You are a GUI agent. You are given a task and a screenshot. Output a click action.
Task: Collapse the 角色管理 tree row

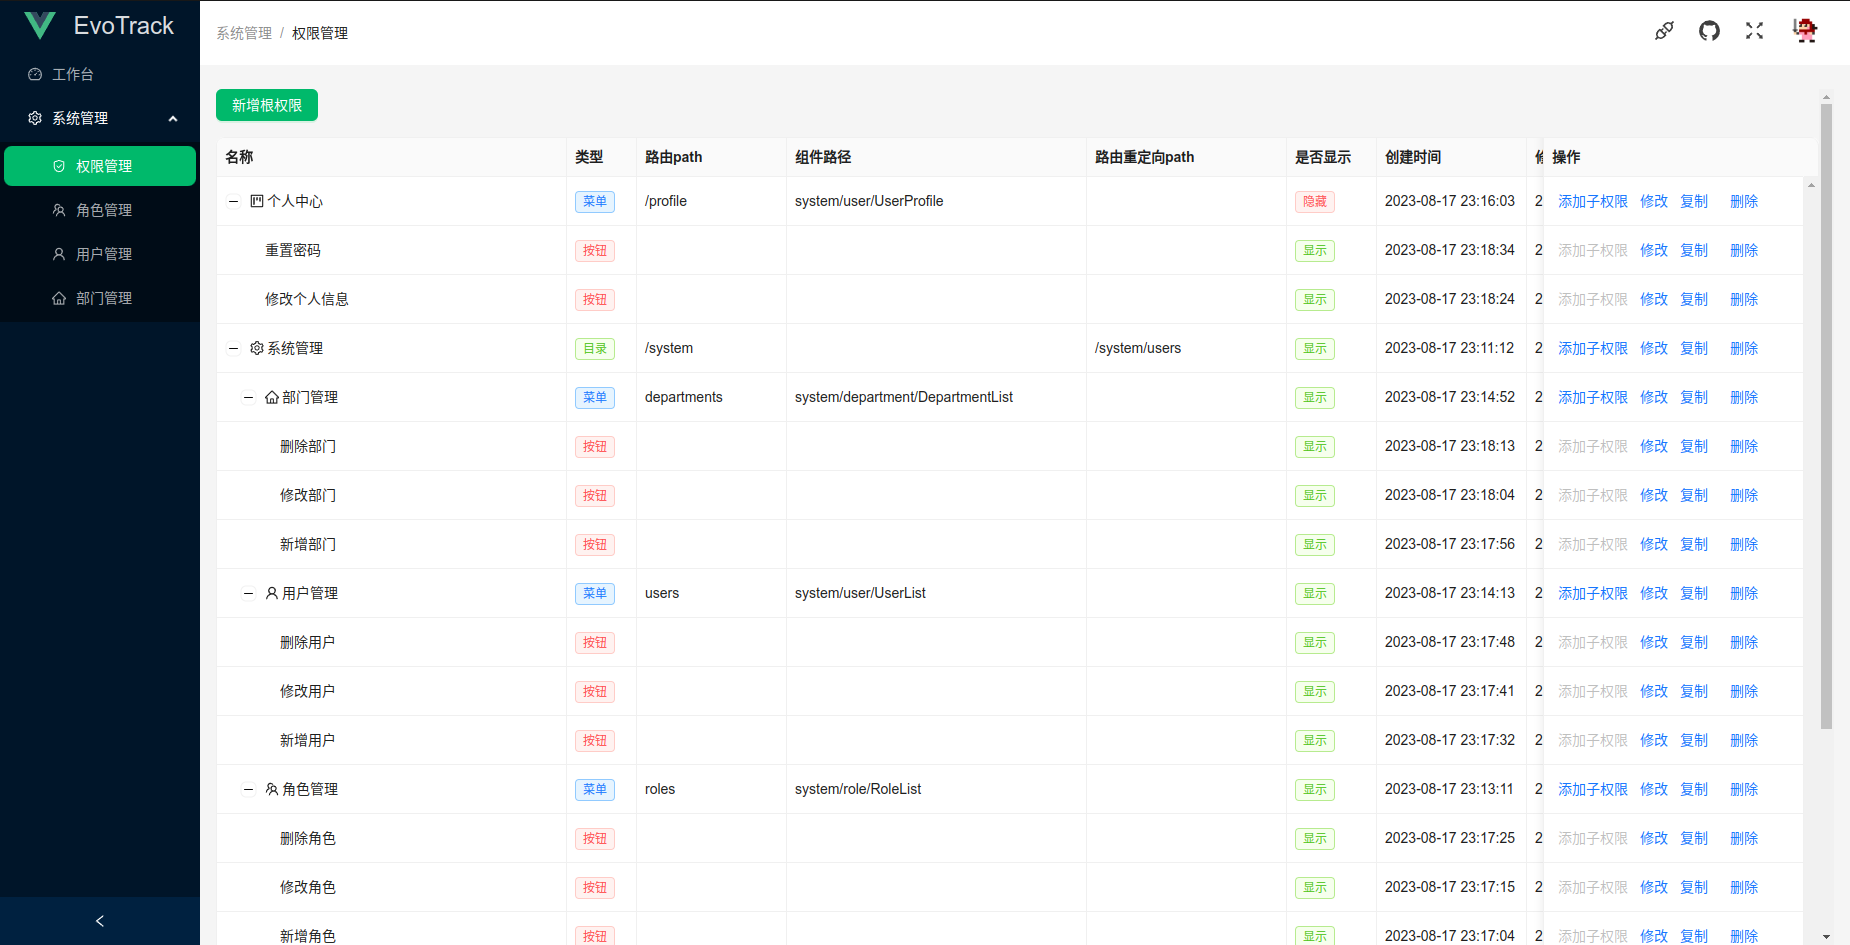pos(248,789)
